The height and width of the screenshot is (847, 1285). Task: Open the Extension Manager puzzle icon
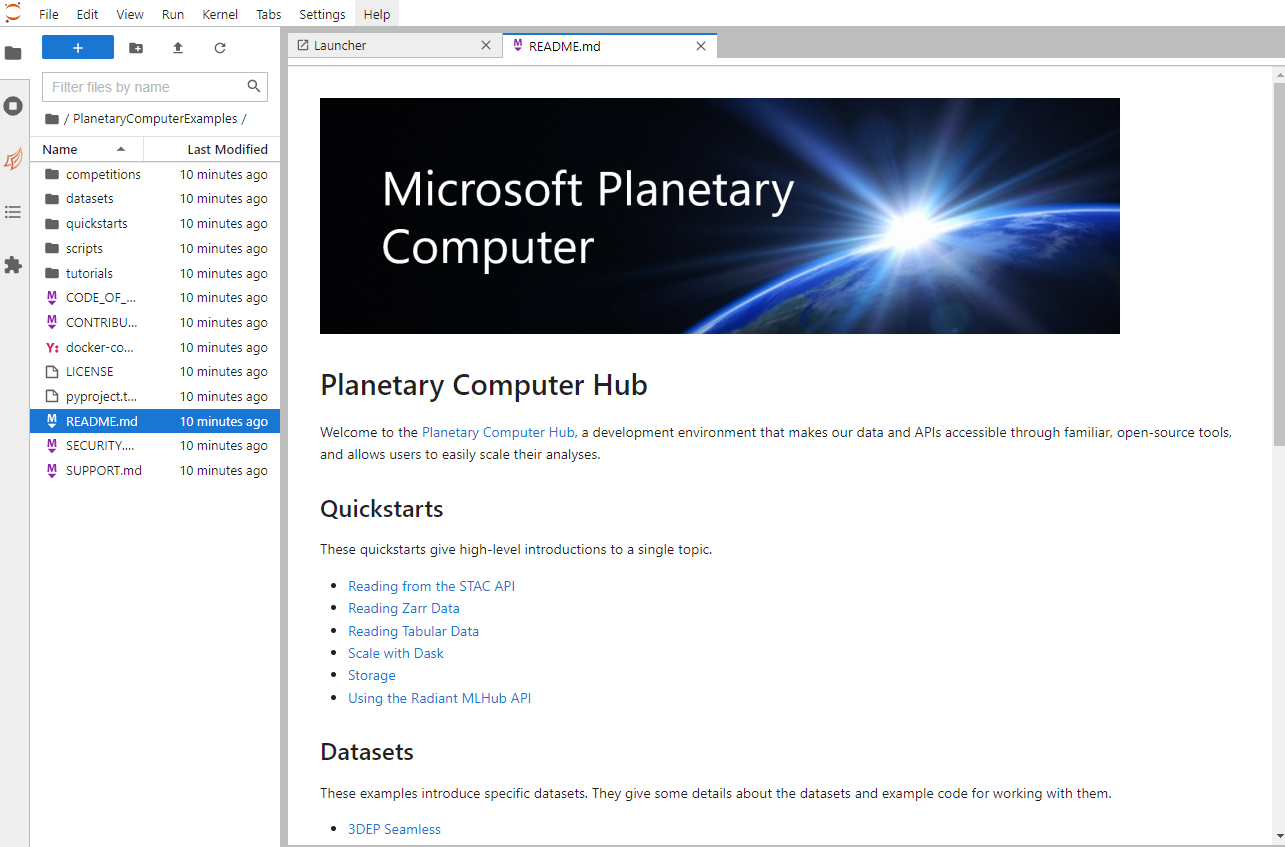(13, 265)
